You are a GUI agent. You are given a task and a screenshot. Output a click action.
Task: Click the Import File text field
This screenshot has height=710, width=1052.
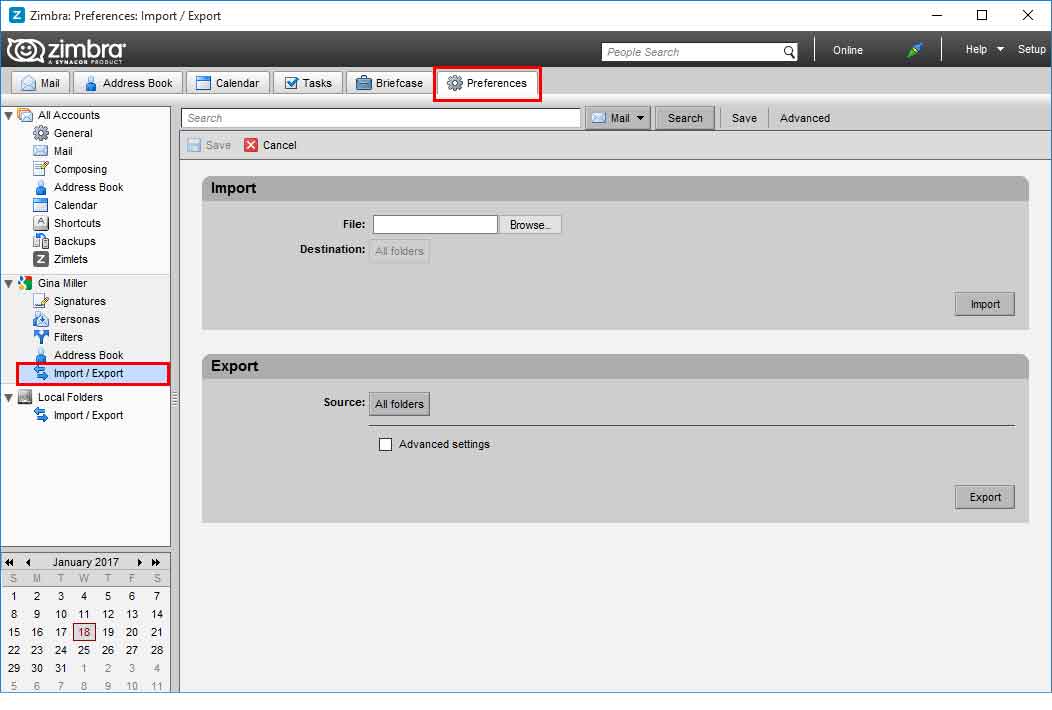(x=435, y=224)
